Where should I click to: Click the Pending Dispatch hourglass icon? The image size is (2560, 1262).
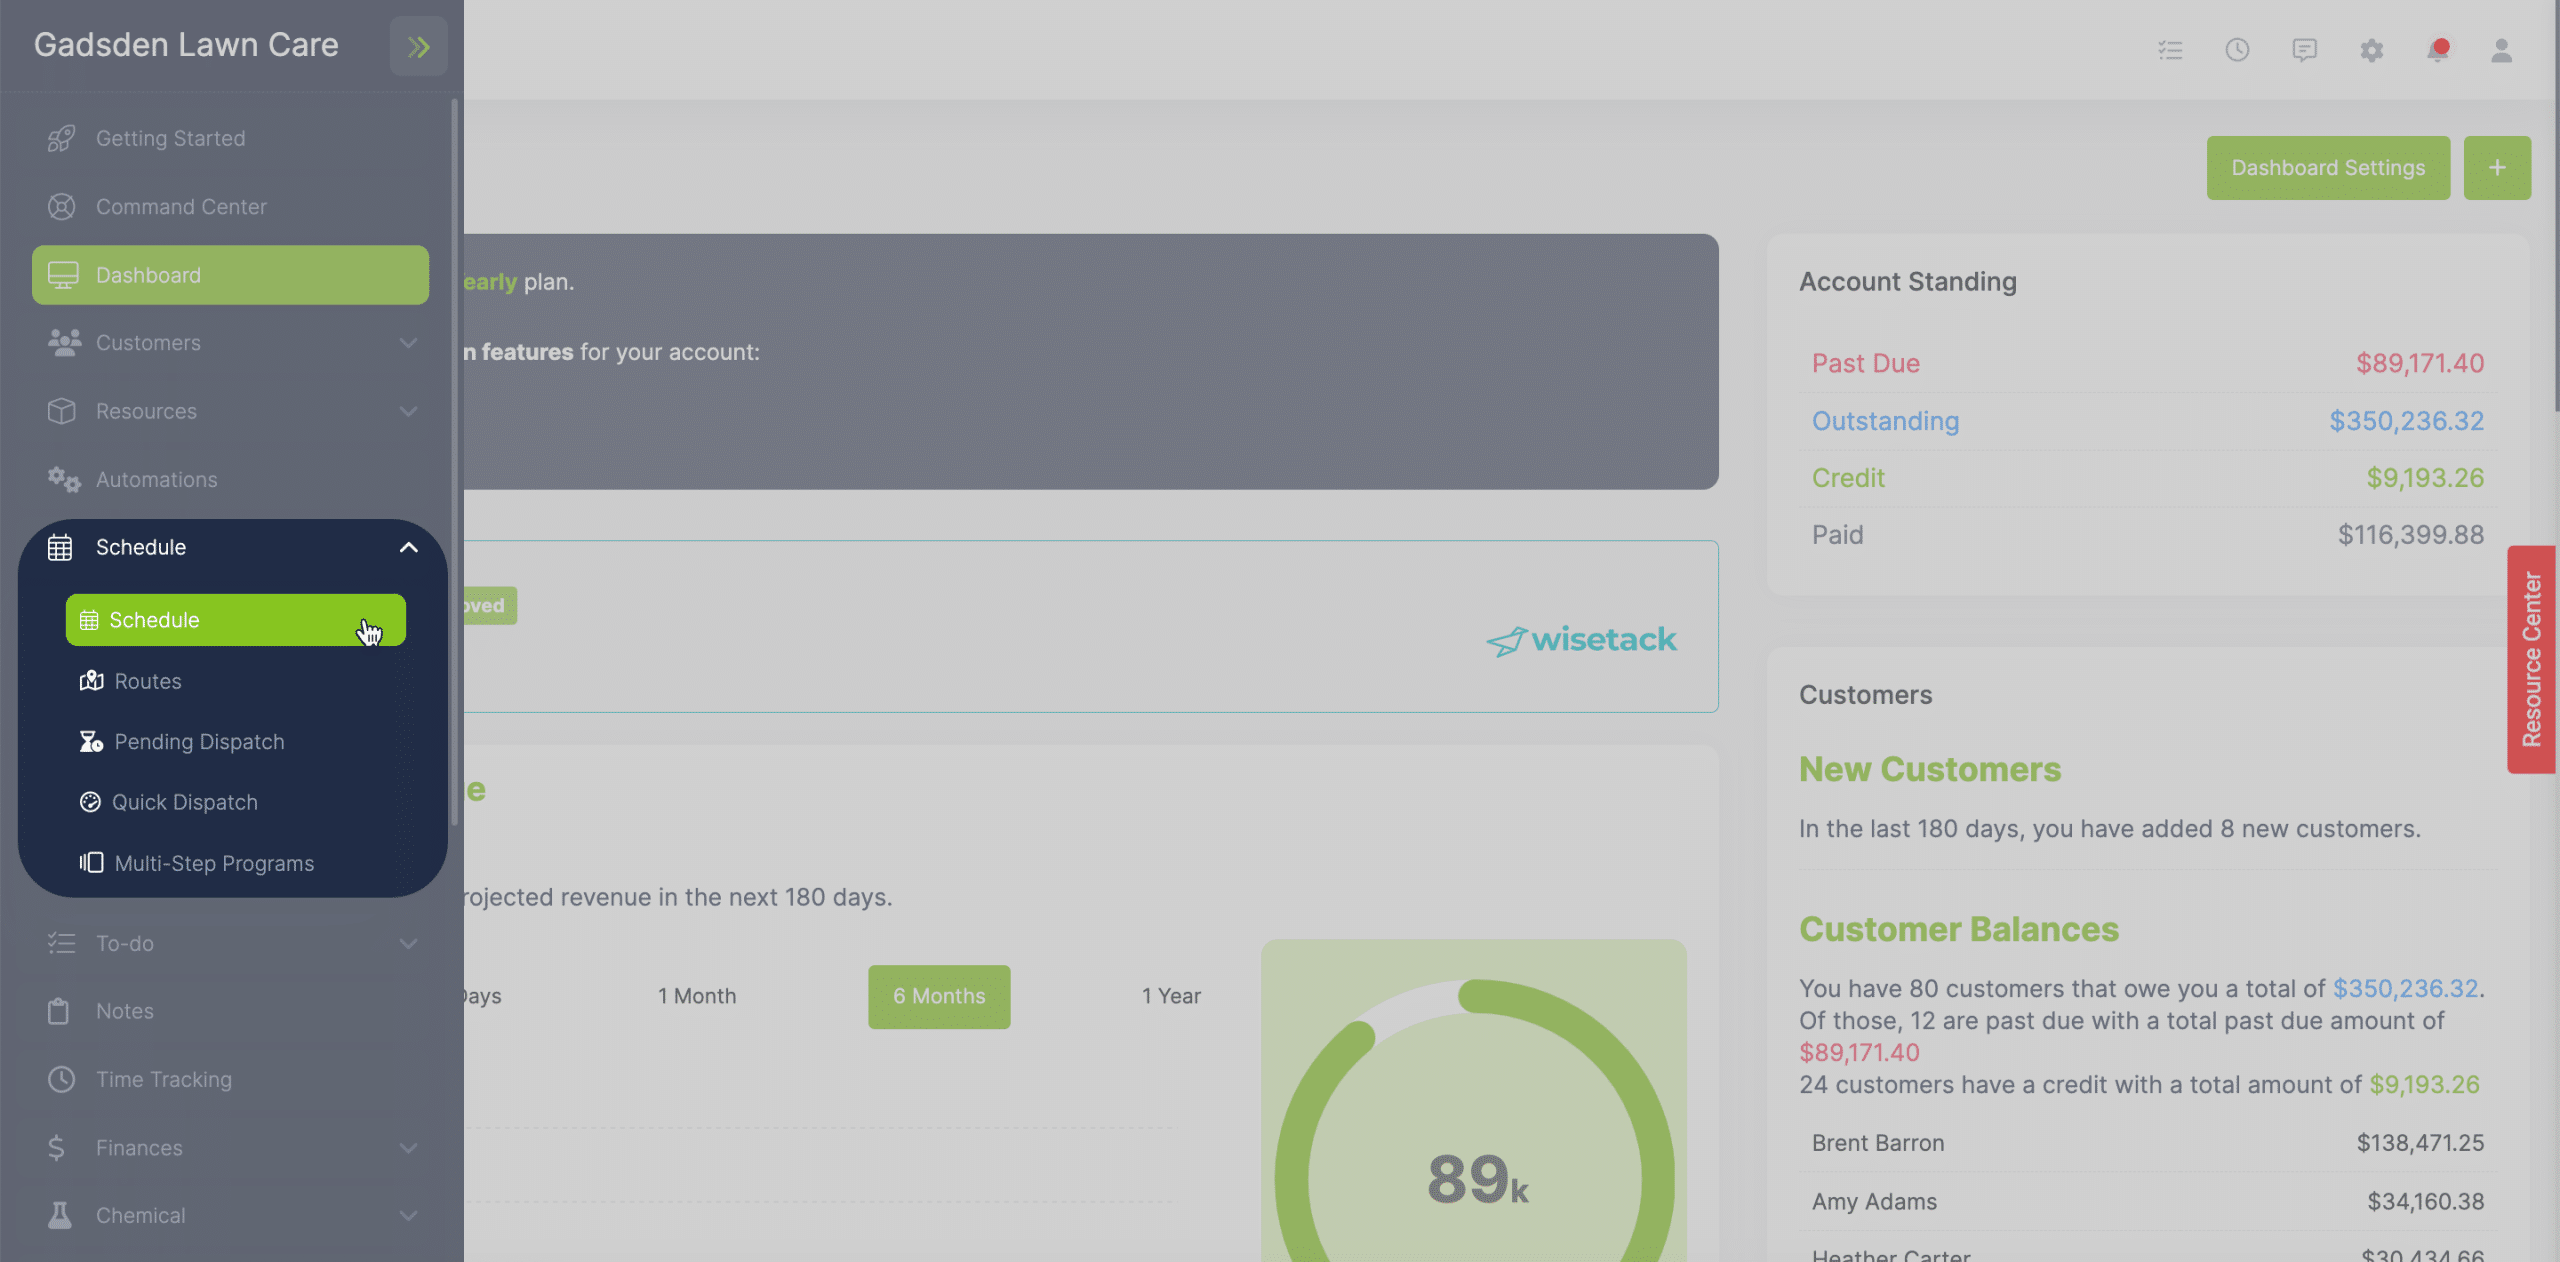(x=91, y=741)
